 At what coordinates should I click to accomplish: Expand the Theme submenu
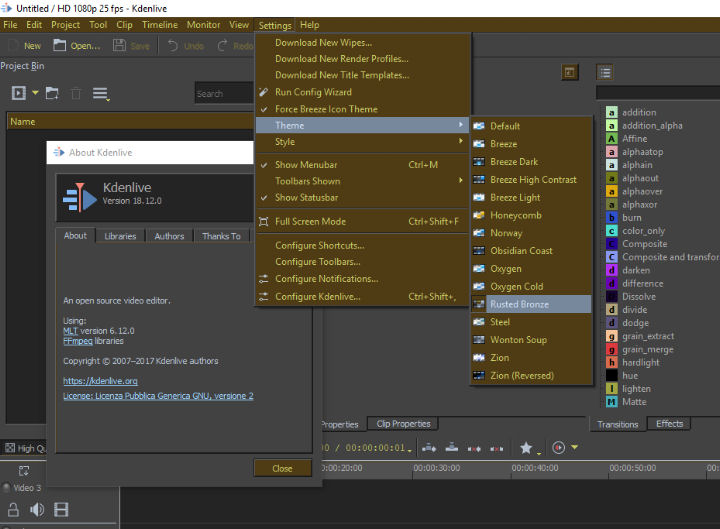pyautogui.click(x=363, y=125)
